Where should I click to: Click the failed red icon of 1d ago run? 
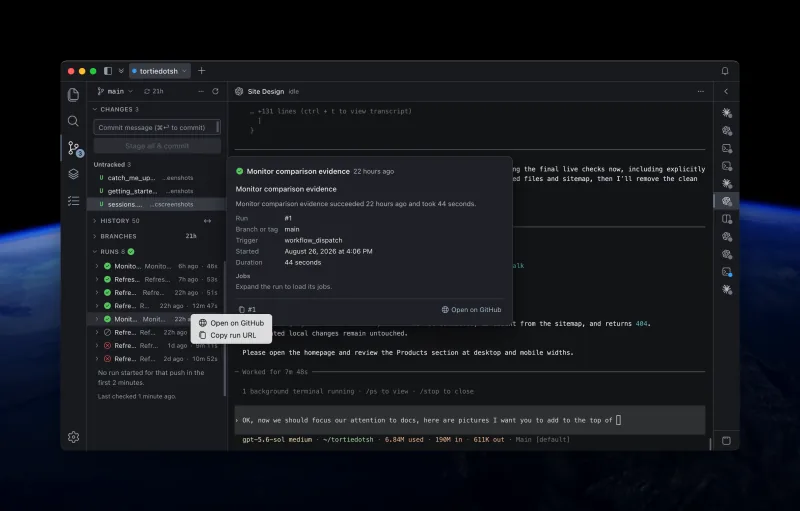[107, 346]
